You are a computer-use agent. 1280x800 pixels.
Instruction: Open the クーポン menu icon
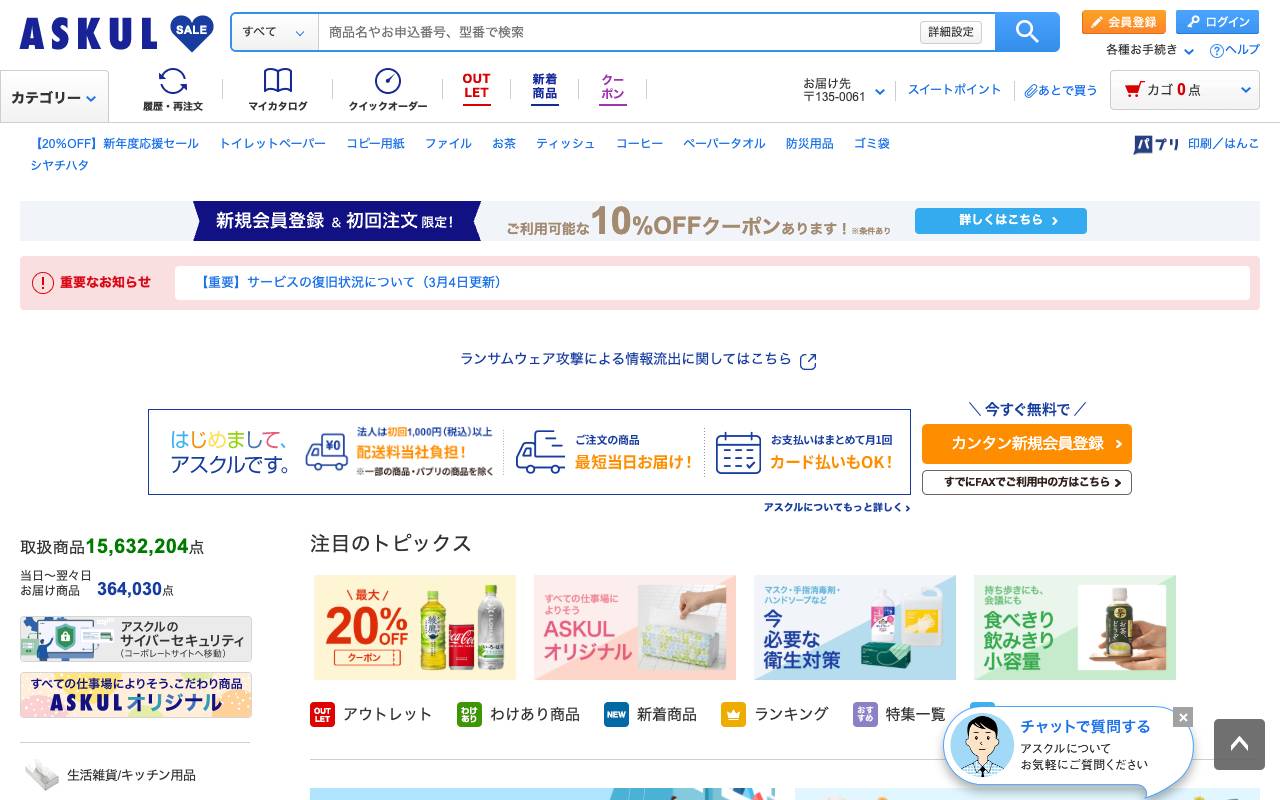612,88
